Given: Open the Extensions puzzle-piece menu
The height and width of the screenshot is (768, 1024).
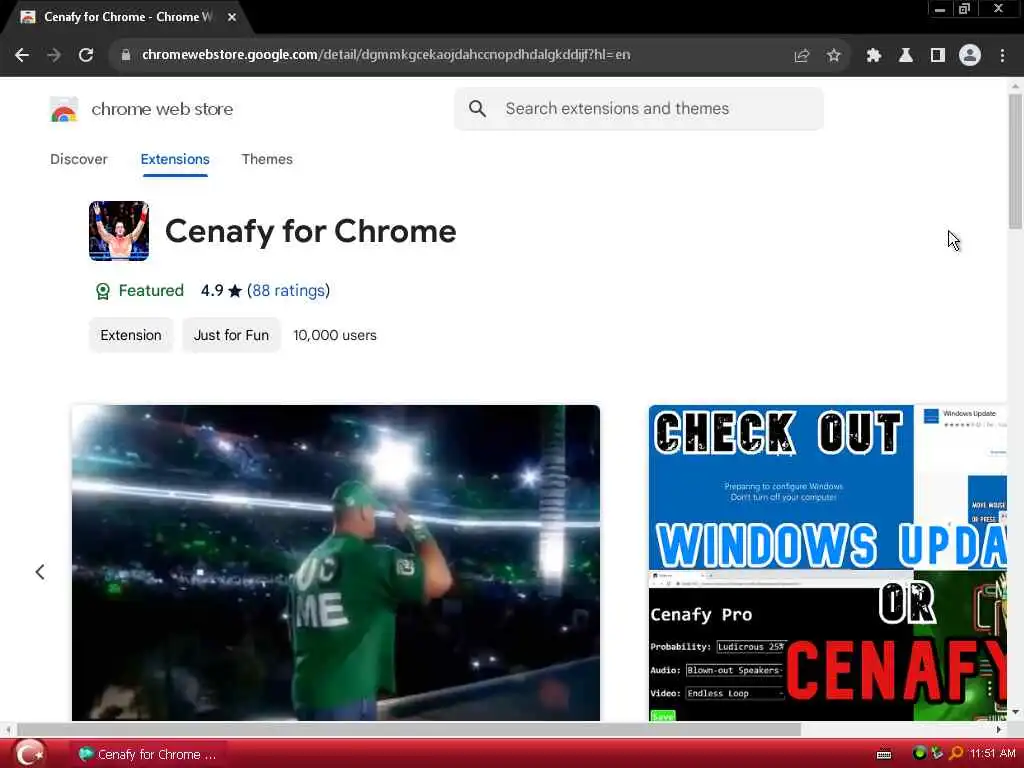Looking at the screenshot, I should pos(874,56).
